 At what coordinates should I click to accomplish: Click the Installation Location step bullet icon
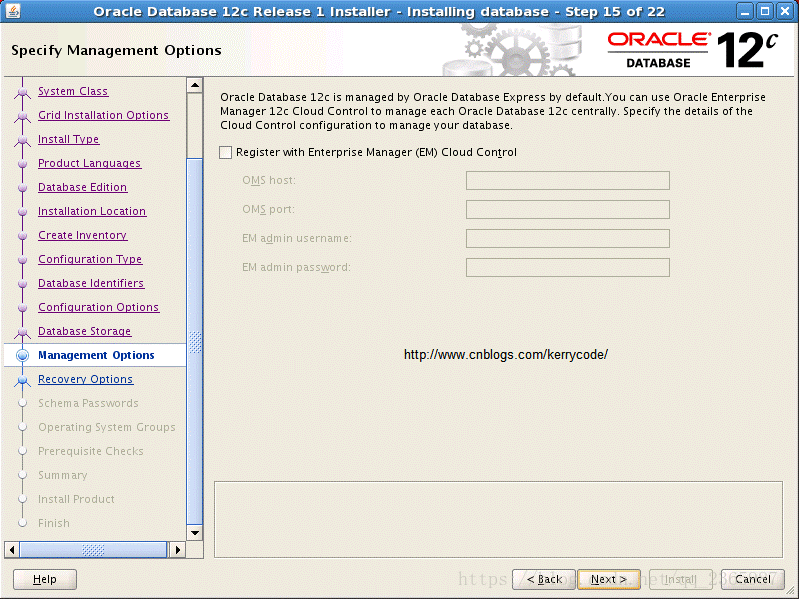(22, 211)
